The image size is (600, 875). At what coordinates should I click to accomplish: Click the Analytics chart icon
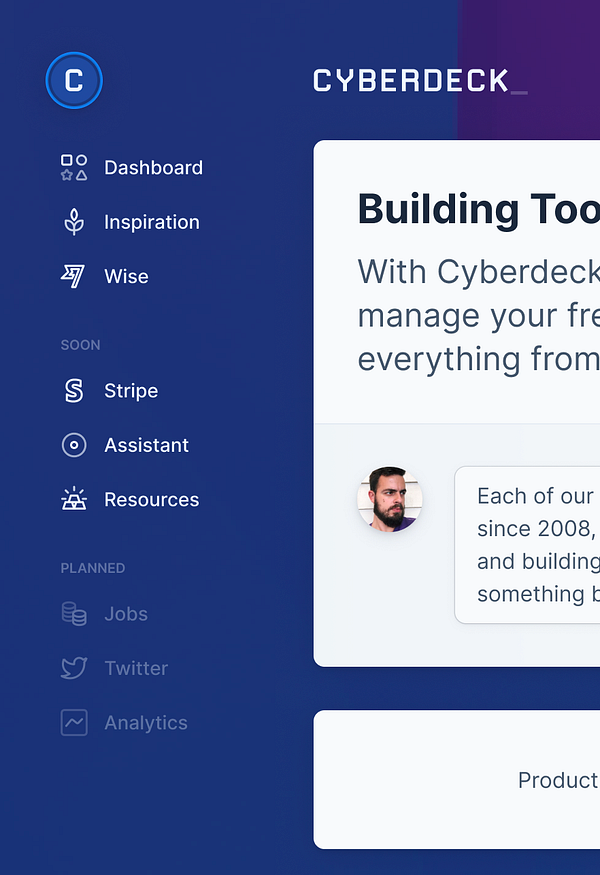tap(74, 723)
